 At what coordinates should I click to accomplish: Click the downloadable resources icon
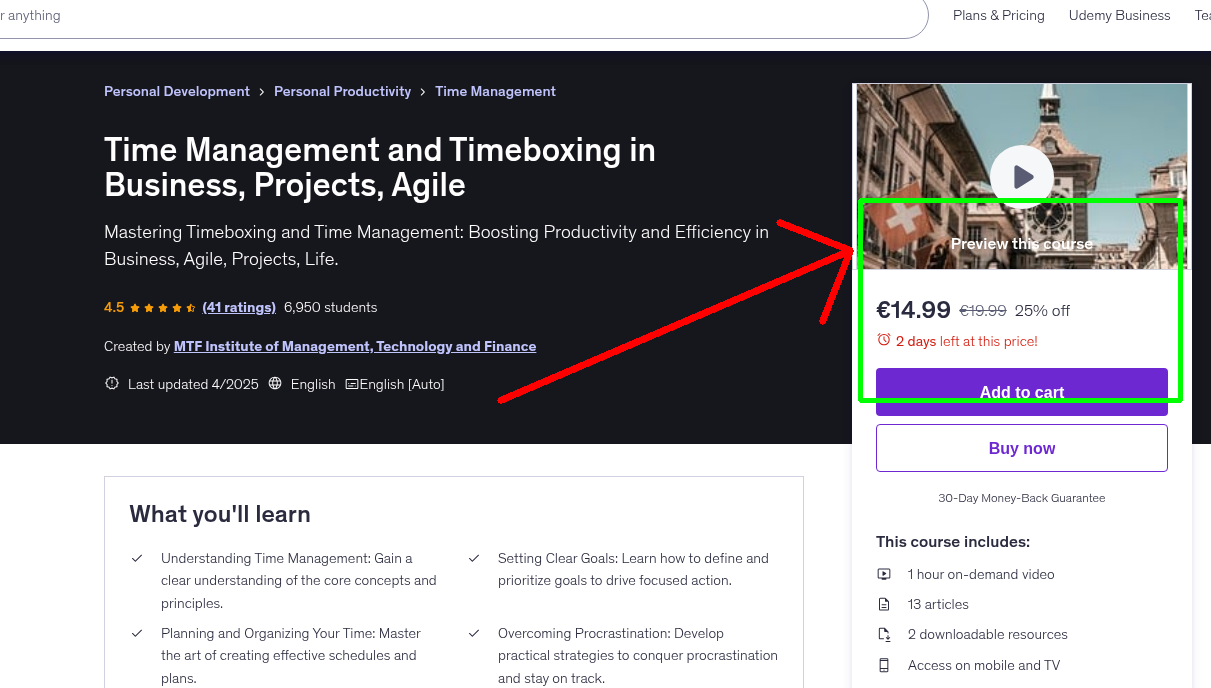coord(883,634)
